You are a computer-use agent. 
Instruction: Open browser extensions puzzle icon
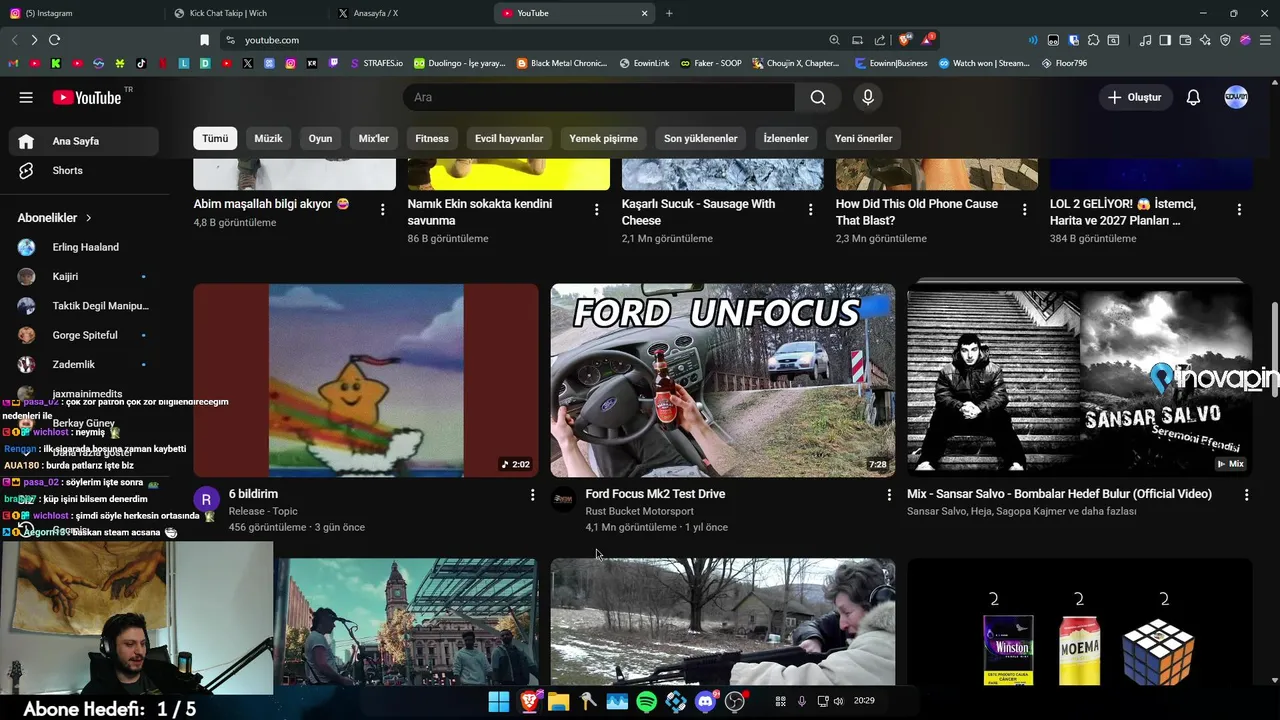[x=1093, y=40]
